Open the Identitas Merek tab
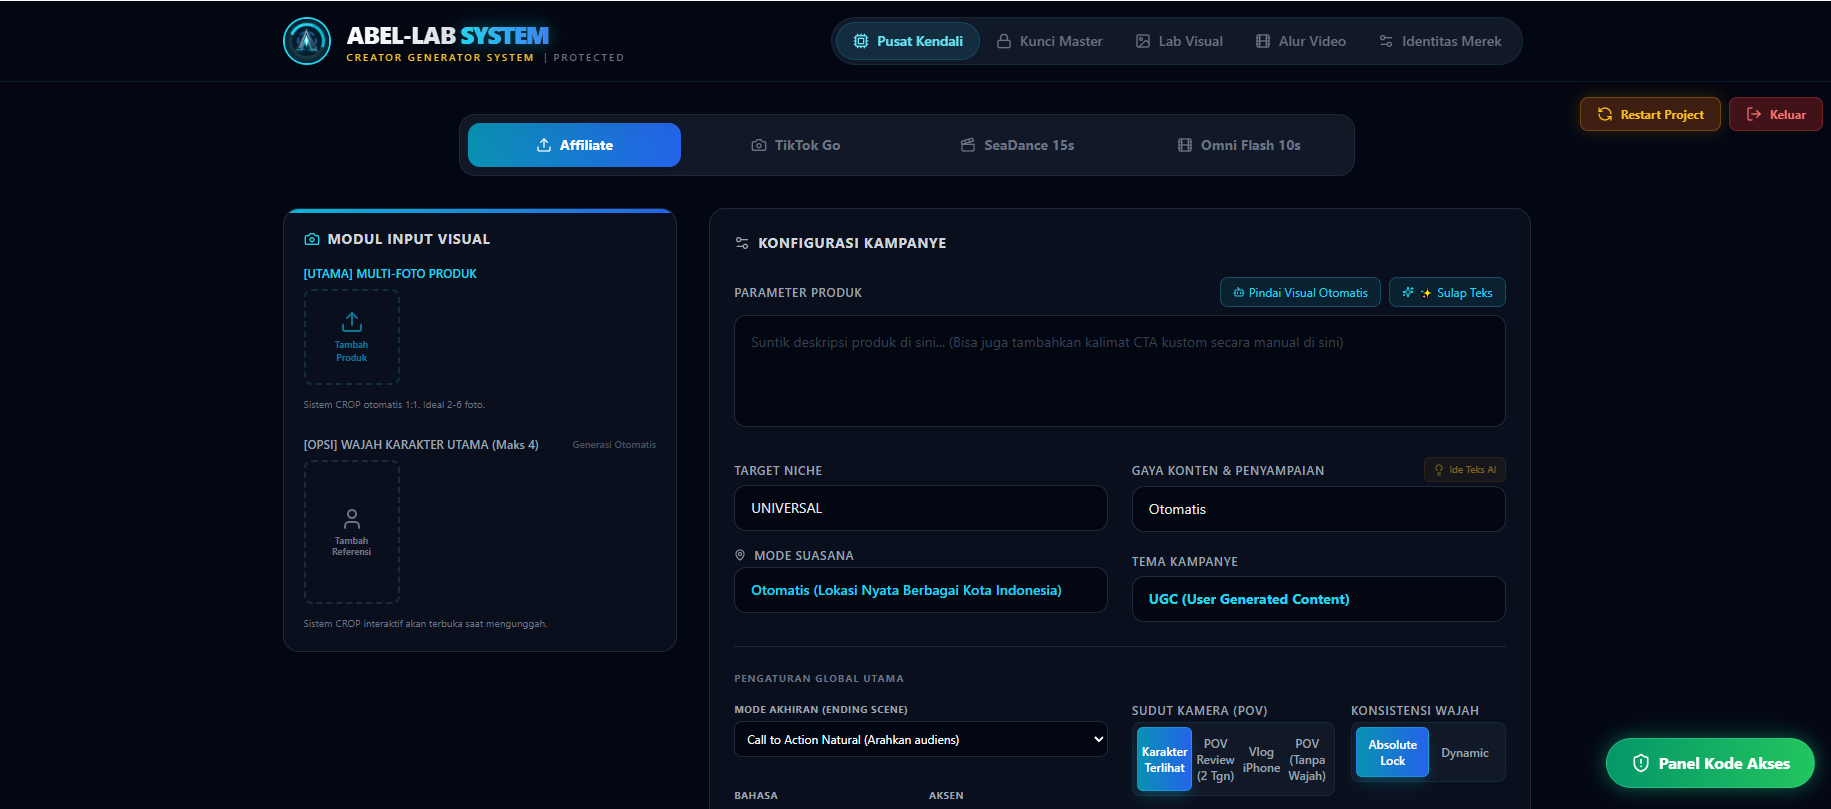This screenshot has height=809, width=1831. click(x=1440, y=41)
